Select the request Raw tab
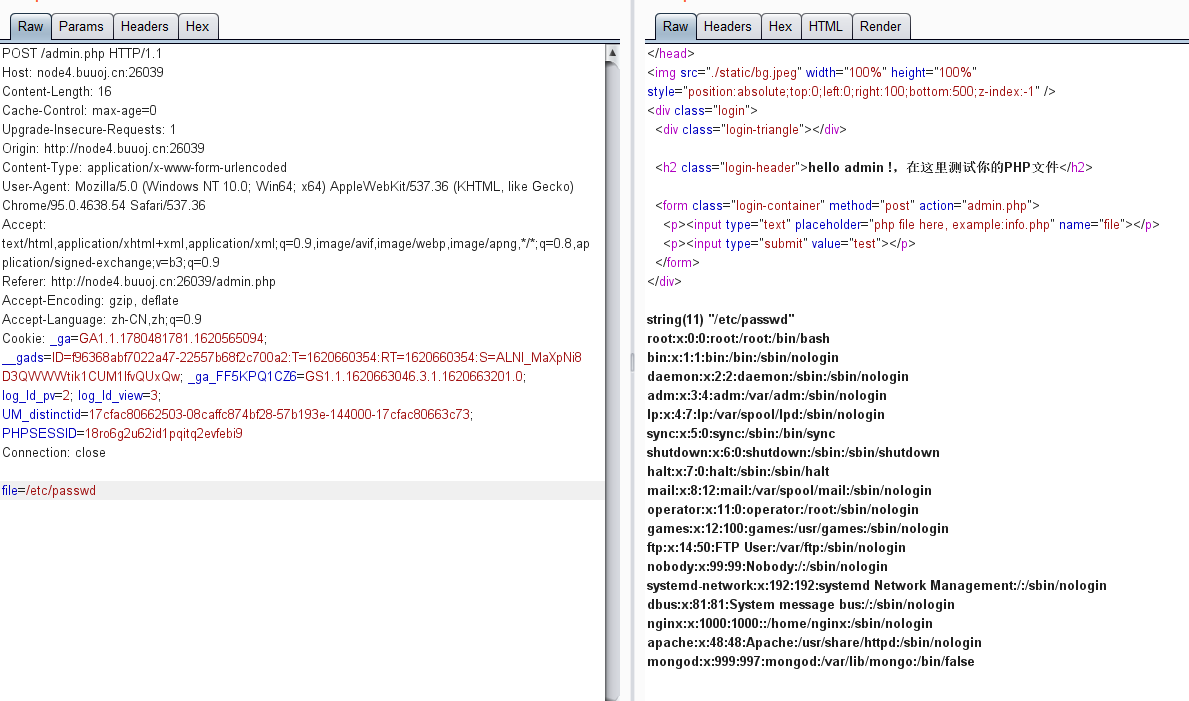Screen dimensions: 1189x701 tap(30, 27)
